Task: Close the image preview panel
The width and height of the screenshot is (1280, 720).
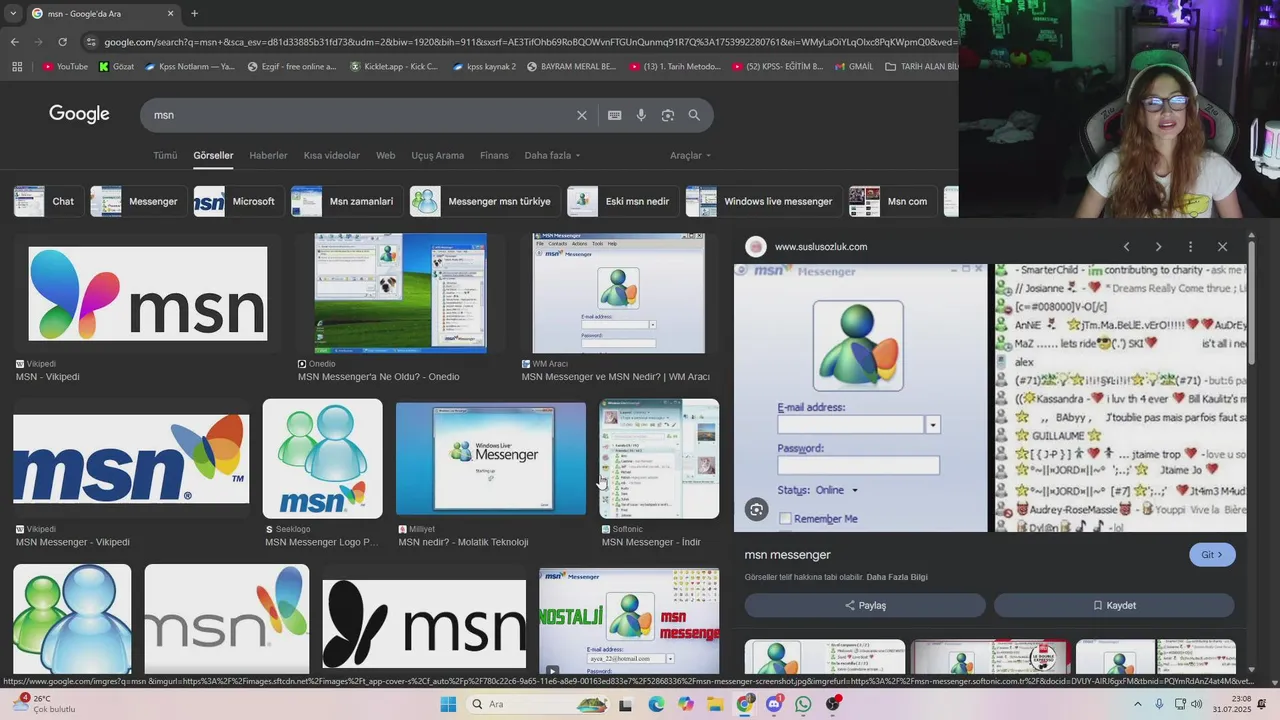Action: point(1222,247)
